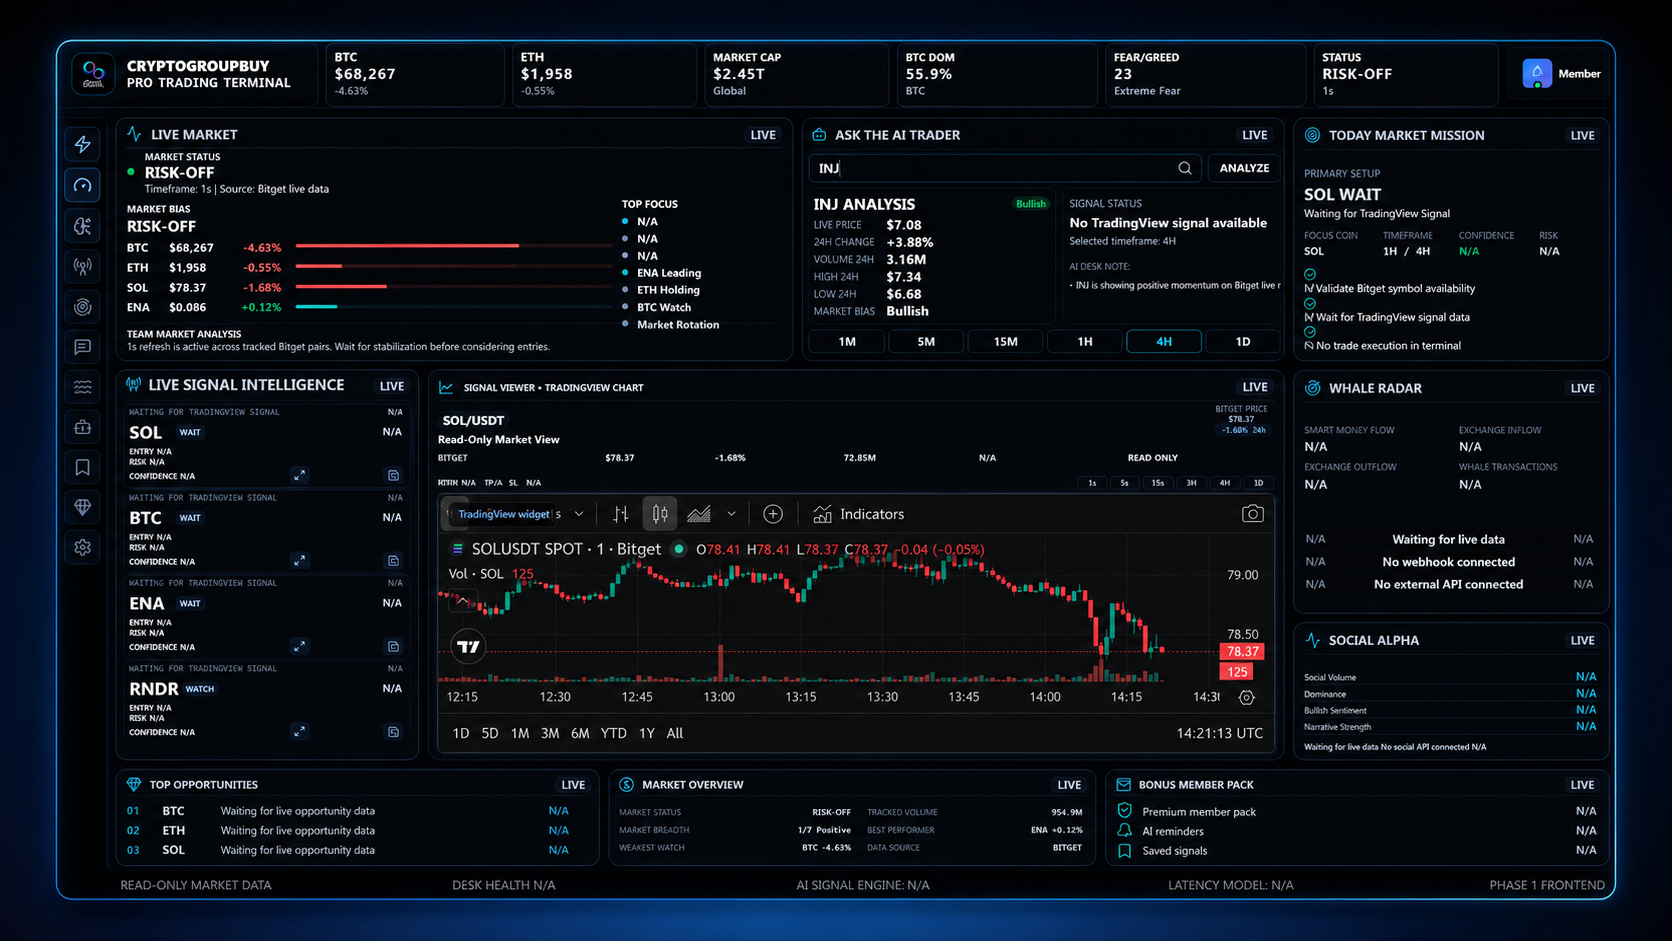Click the BTC red change bar
This screenshot has width=1672, height=941.
(407, 245)
